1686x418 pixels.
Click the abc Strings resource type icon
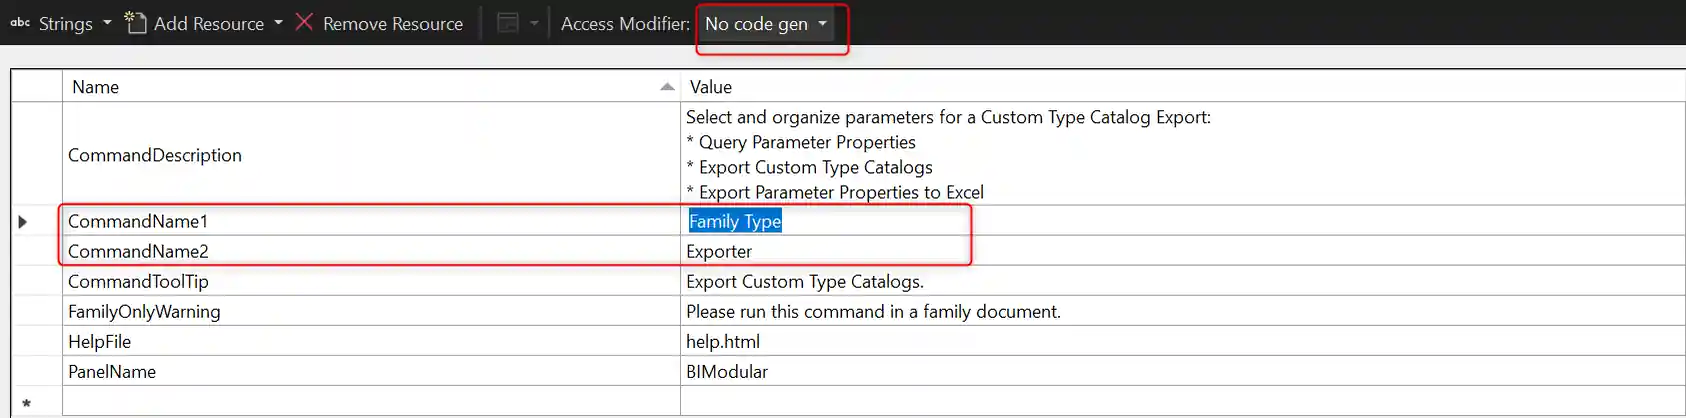(x=20, y=23)
